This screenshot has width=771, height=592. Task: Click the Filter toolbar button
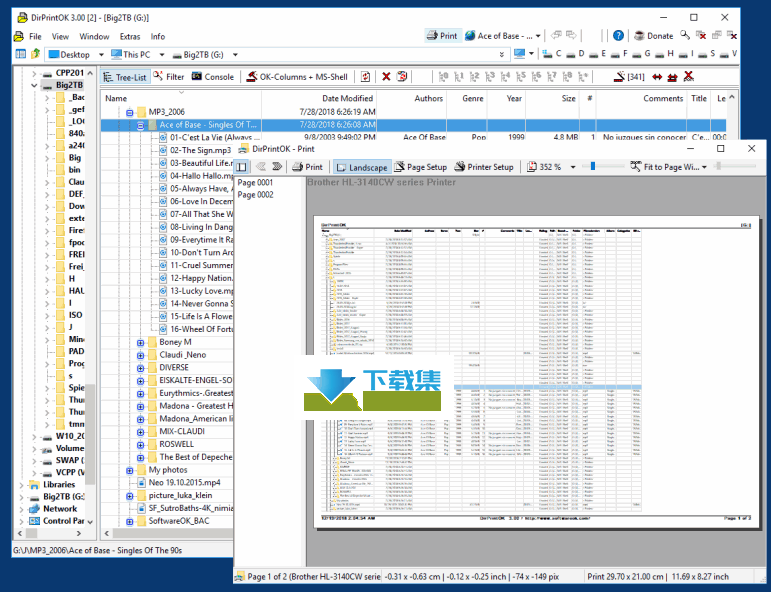tap(169, 77)
